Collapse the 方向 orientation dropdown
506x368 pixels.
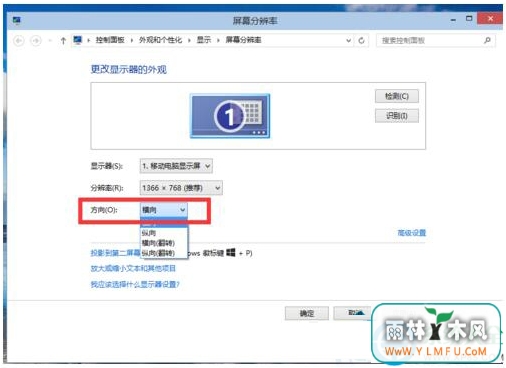[x=164, y=210]
